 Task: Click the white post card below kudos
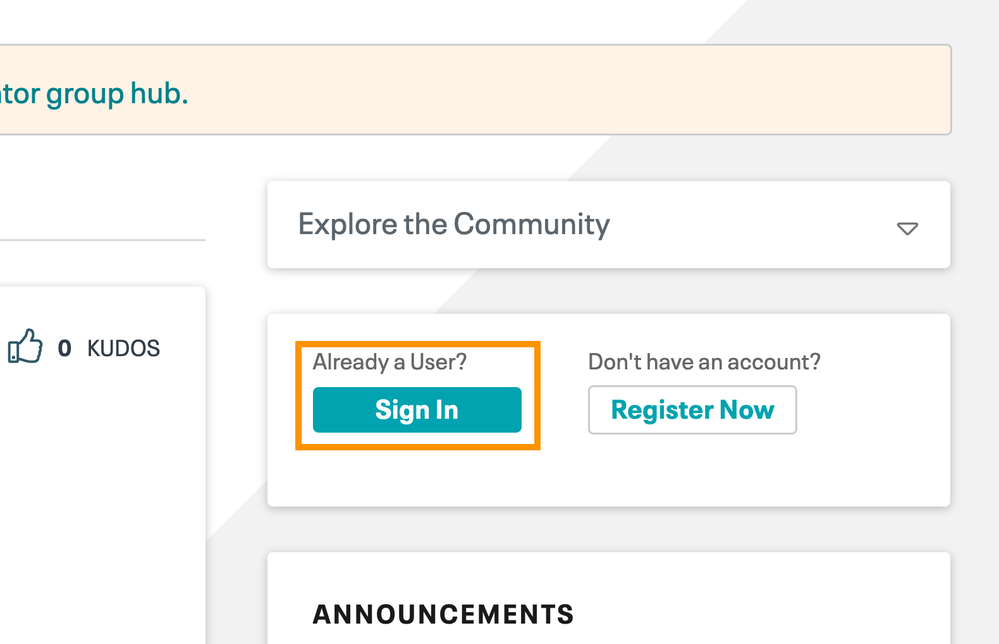point(100,500)
